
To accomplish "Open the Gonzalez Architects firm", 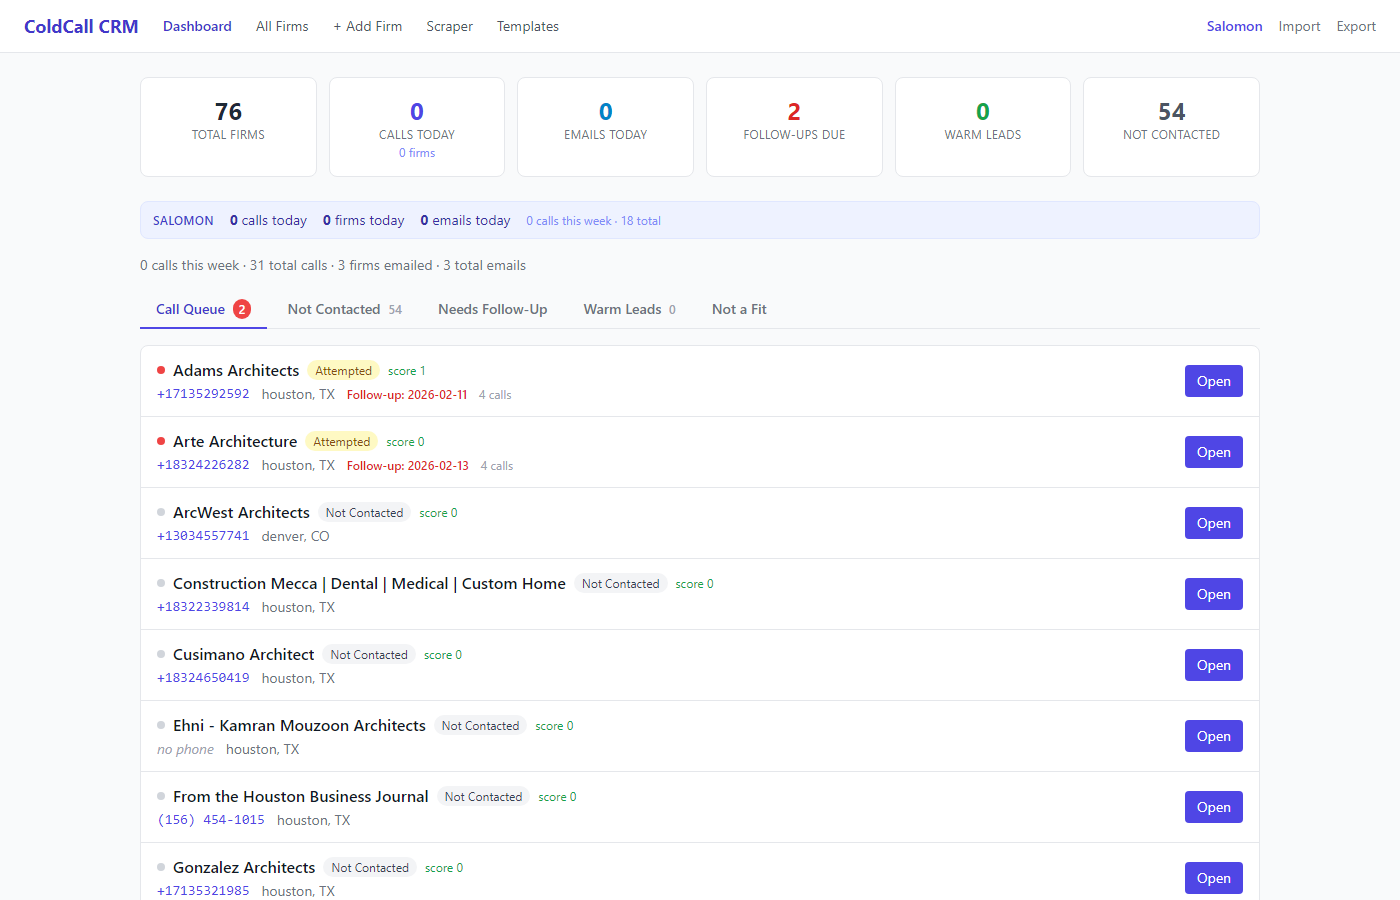I will pos(1213,878).
